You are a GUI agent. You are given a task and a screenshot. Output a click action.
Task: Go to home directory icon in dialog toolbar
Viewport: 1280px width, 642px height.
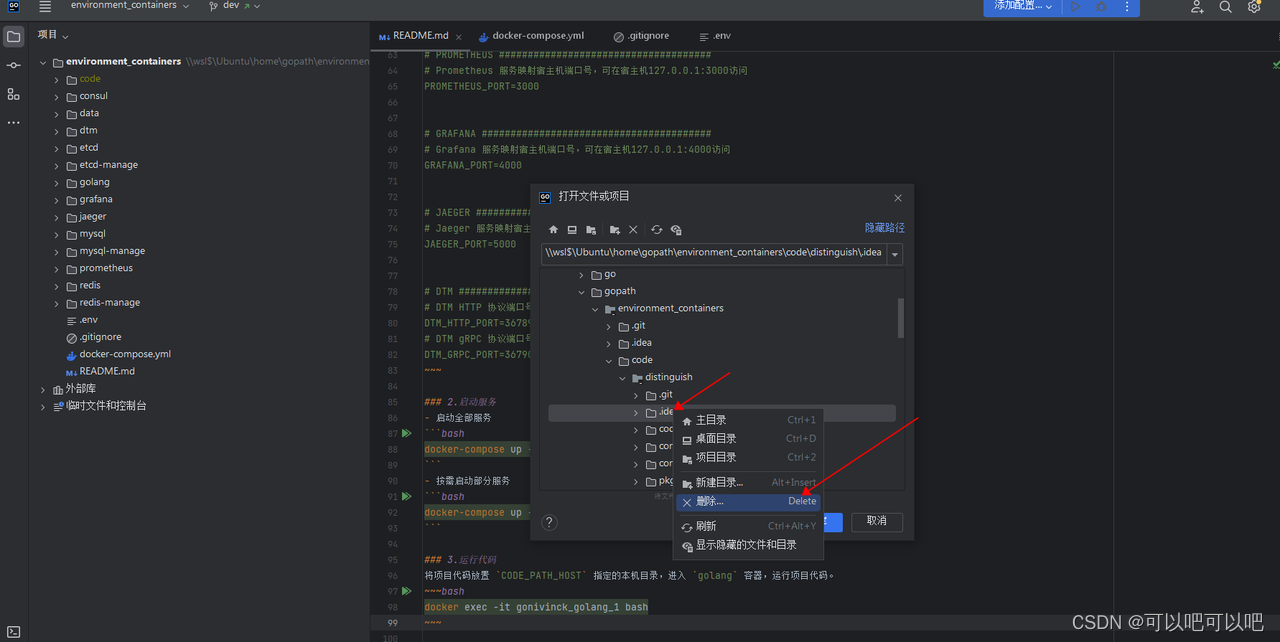pyautogui.click(x=553, y=230)
